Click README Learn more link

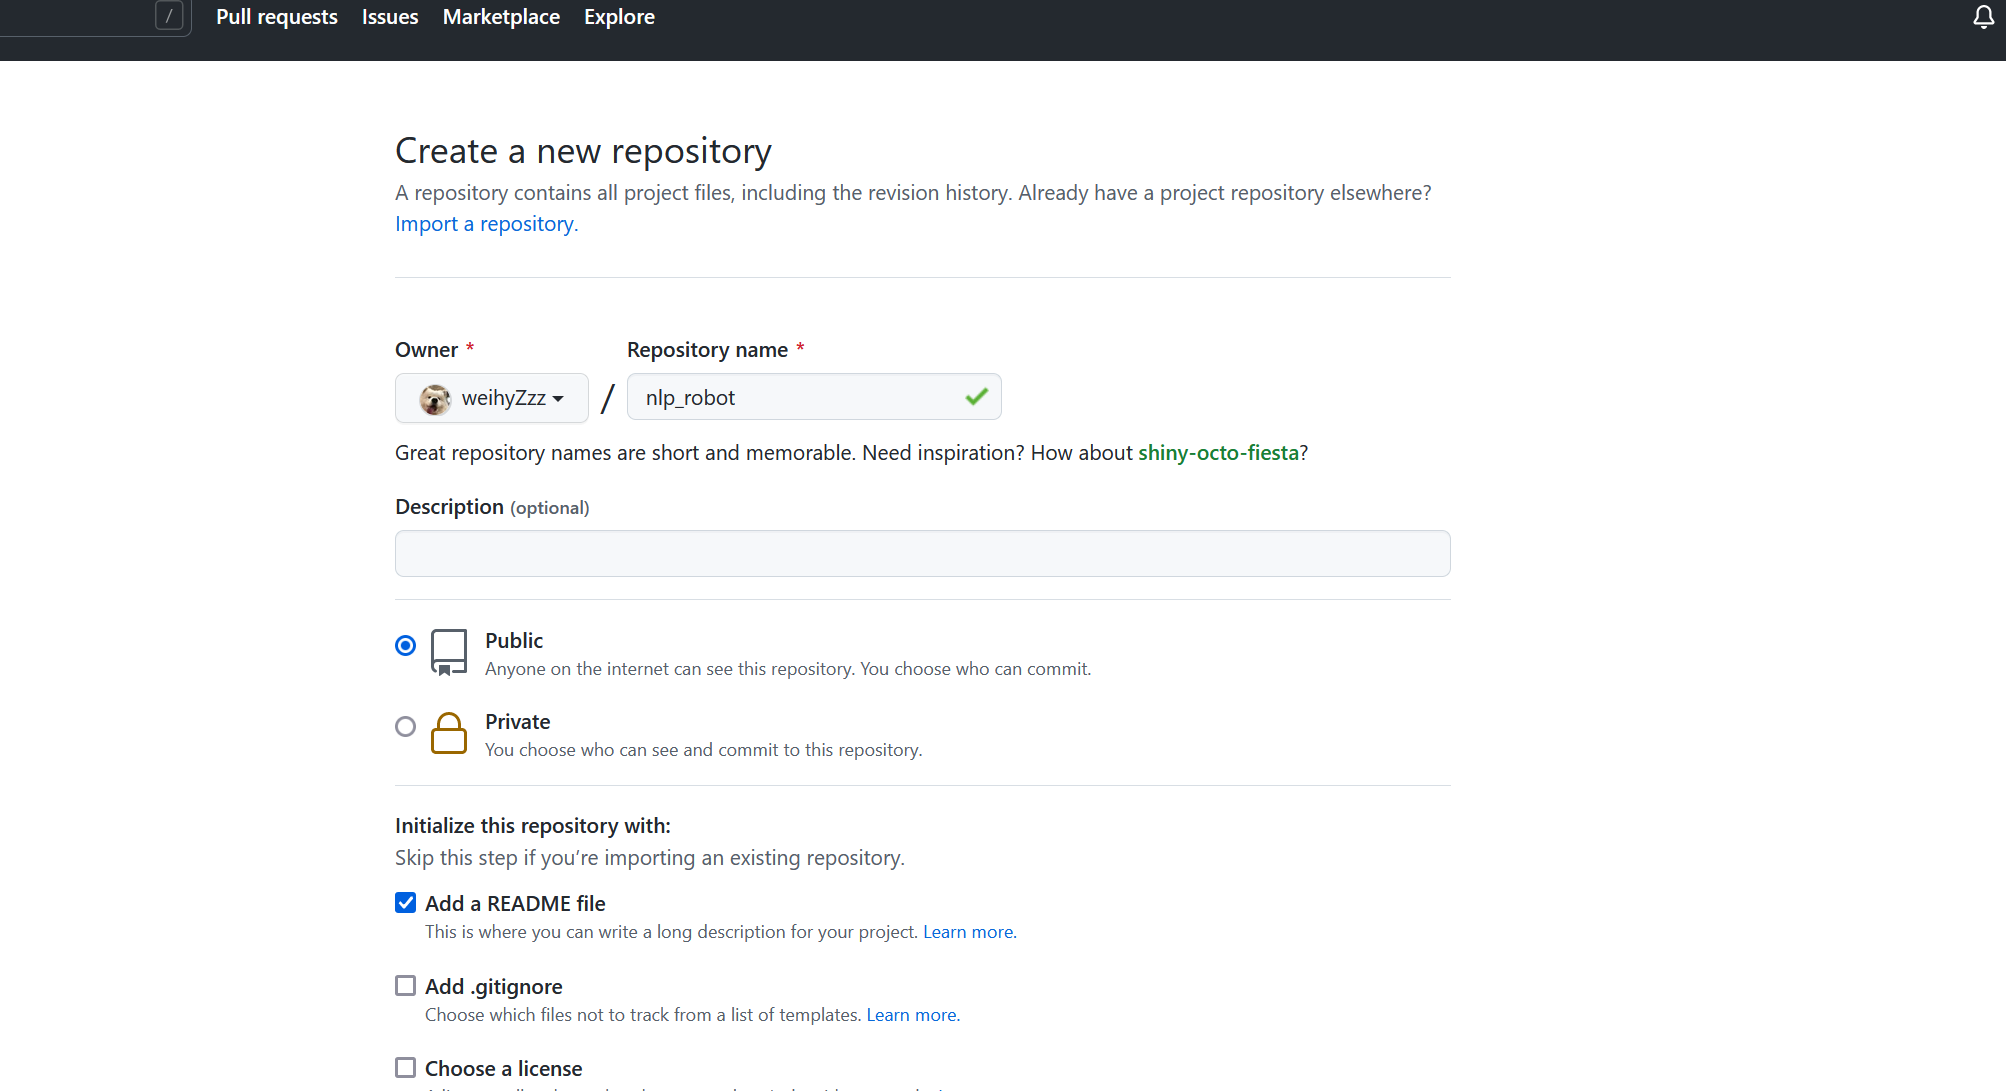point(967,932)
